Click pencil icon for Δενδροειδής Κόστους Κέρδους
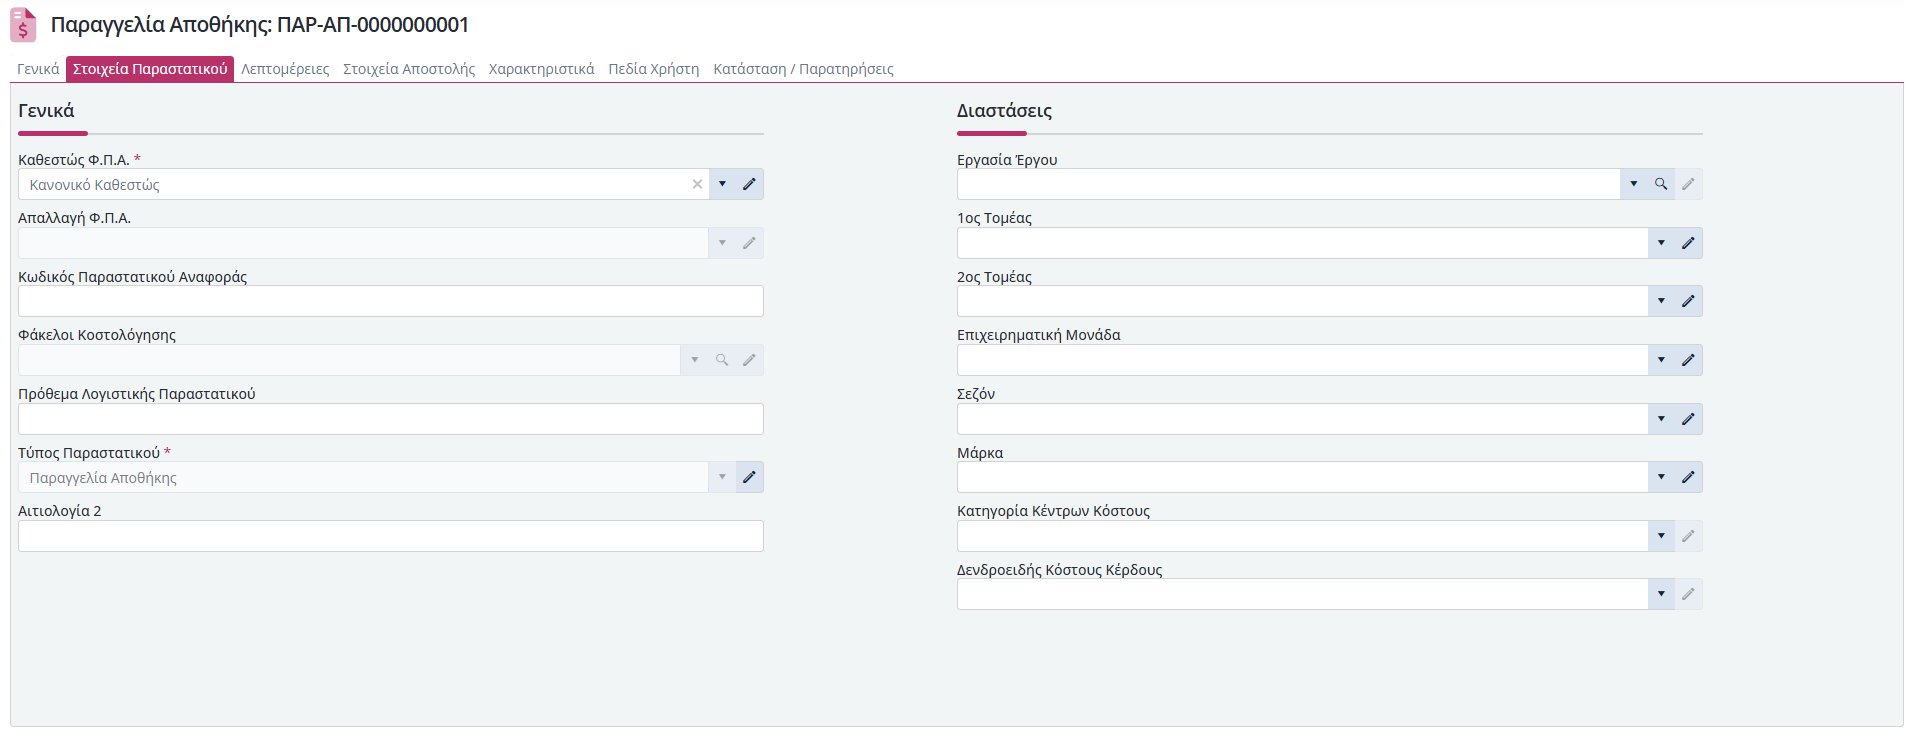This screenshot has height=733, width=1905. coord(1688,594)
